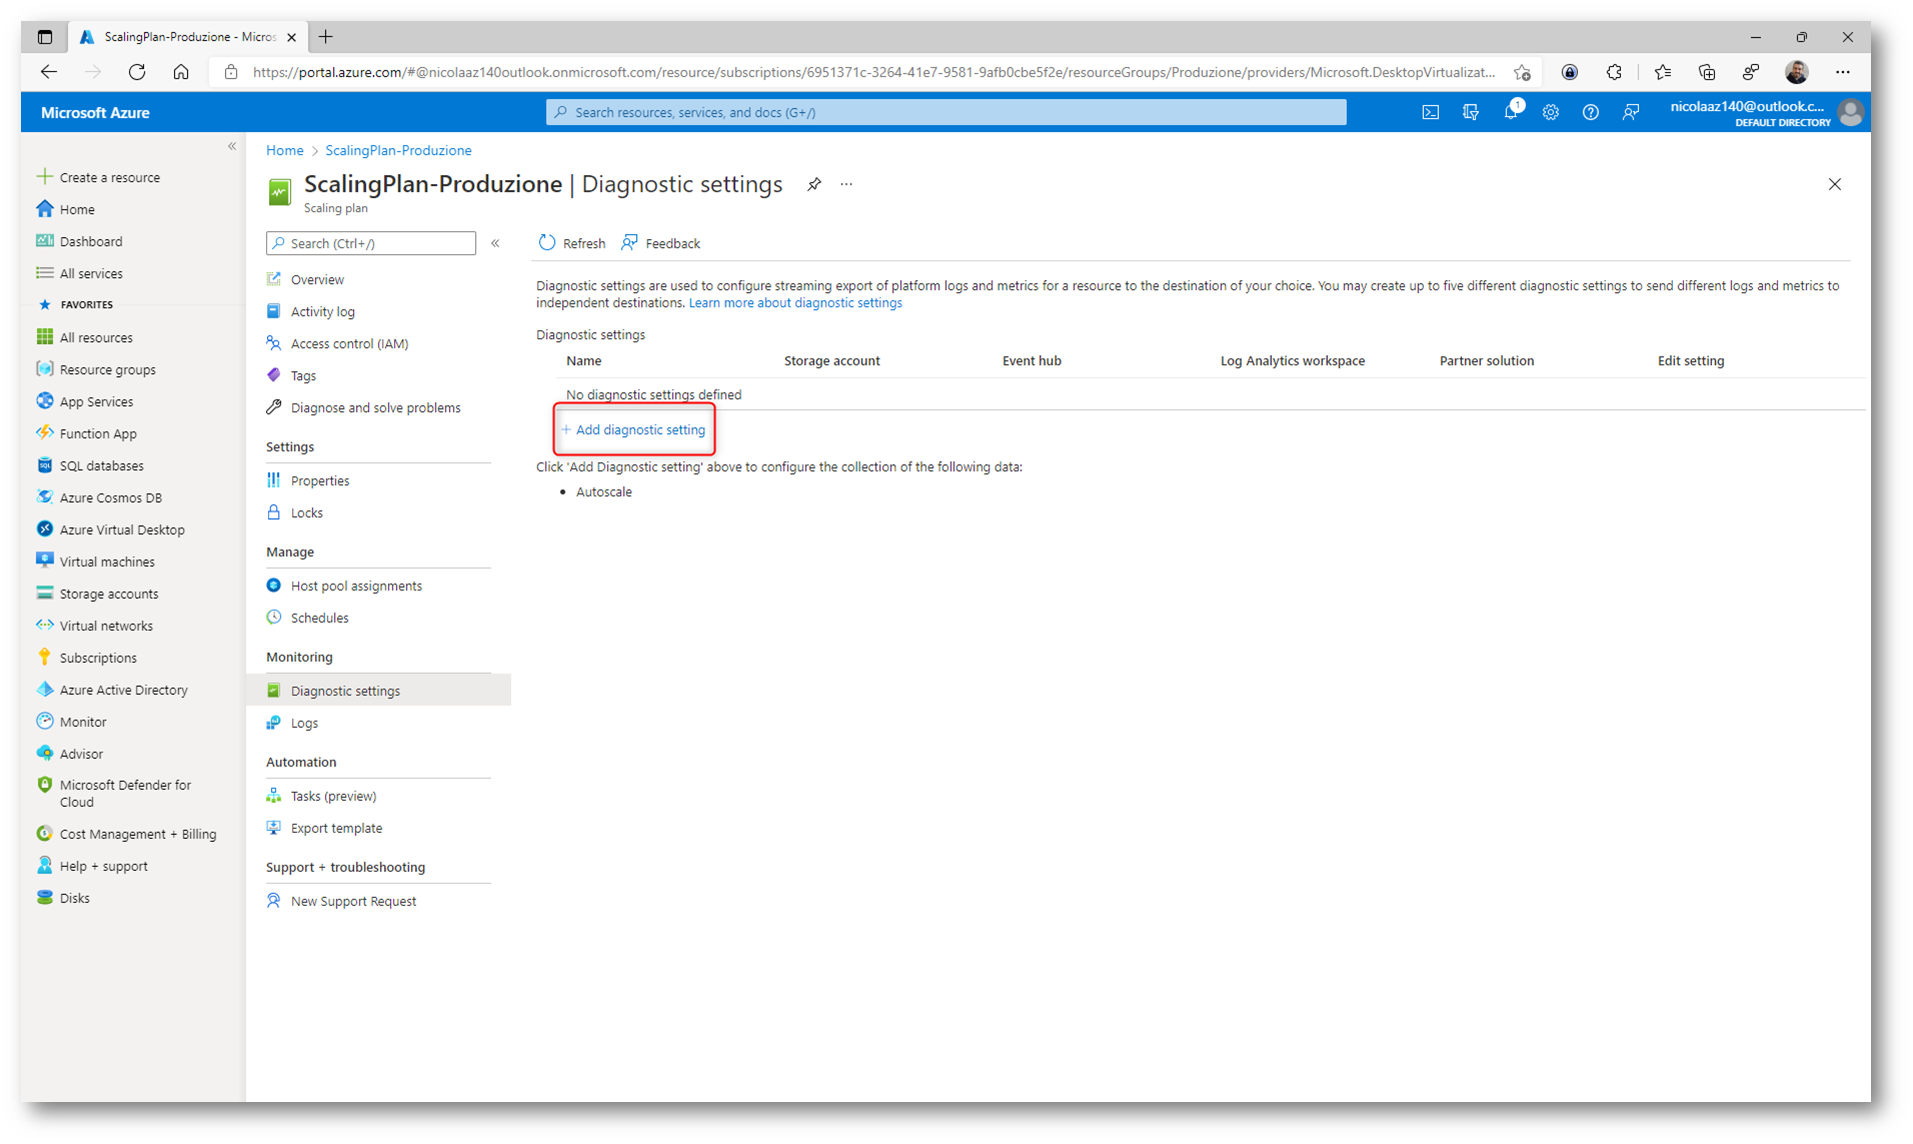The width and height of the screenshot is (1913, 1144).
Task: Reload page with browser refresh button
Action: coord(137,72)
